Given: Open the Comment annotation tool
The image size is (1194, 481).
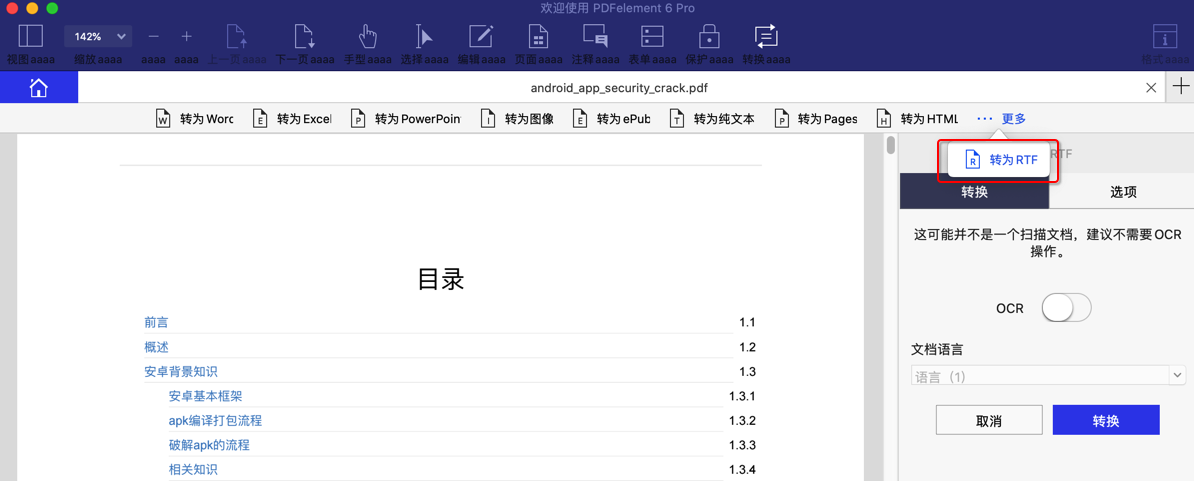Looking at the screenshot, I should pyautogui.click(x=595, y=37).
